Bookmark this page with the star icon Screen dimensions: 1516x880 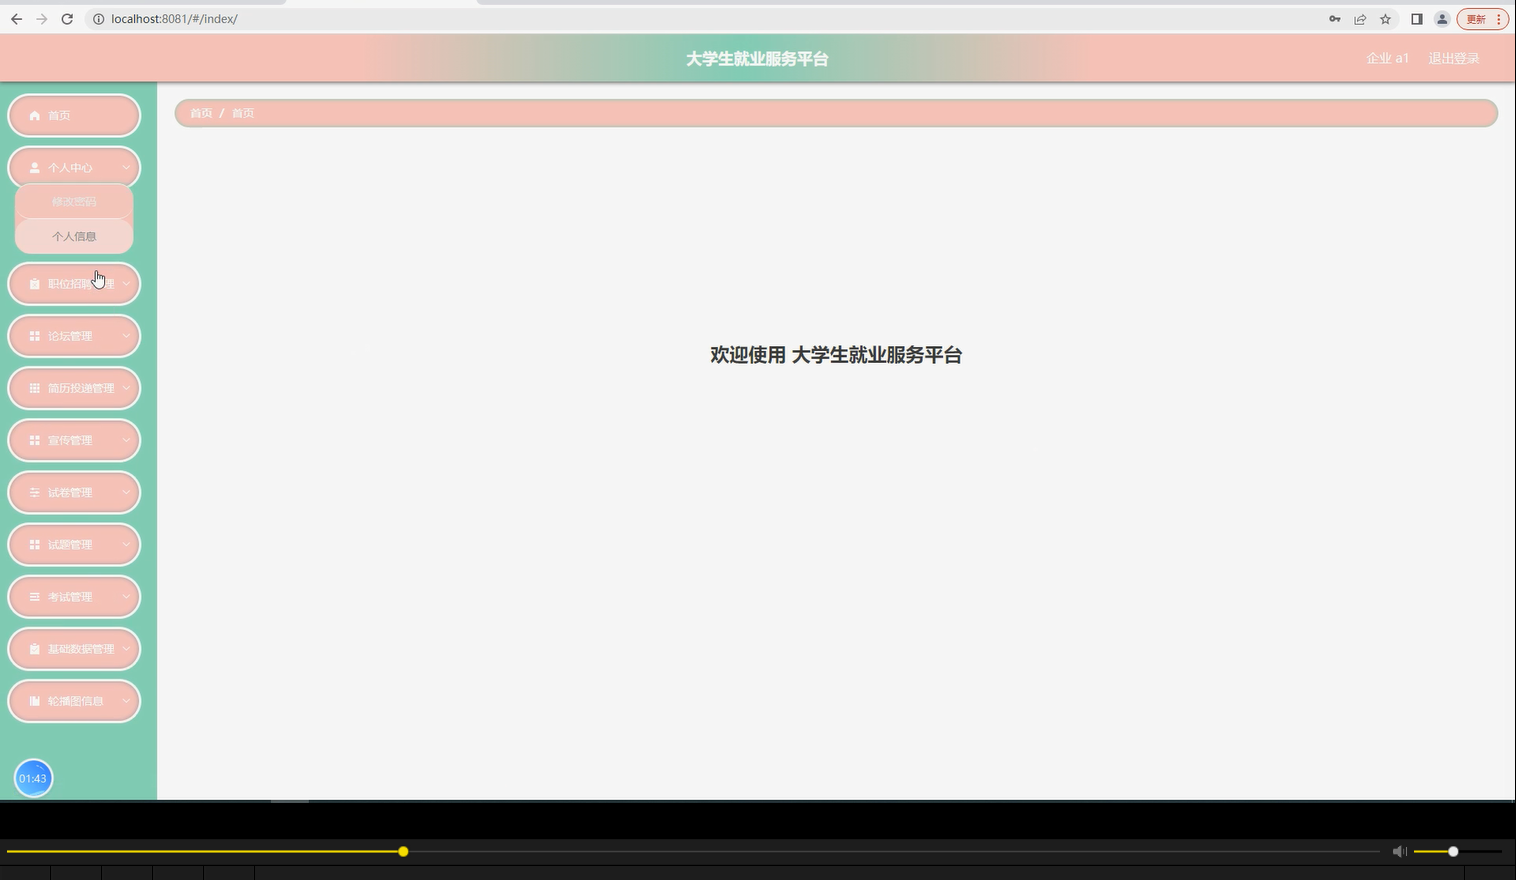tap(1385, 18)
